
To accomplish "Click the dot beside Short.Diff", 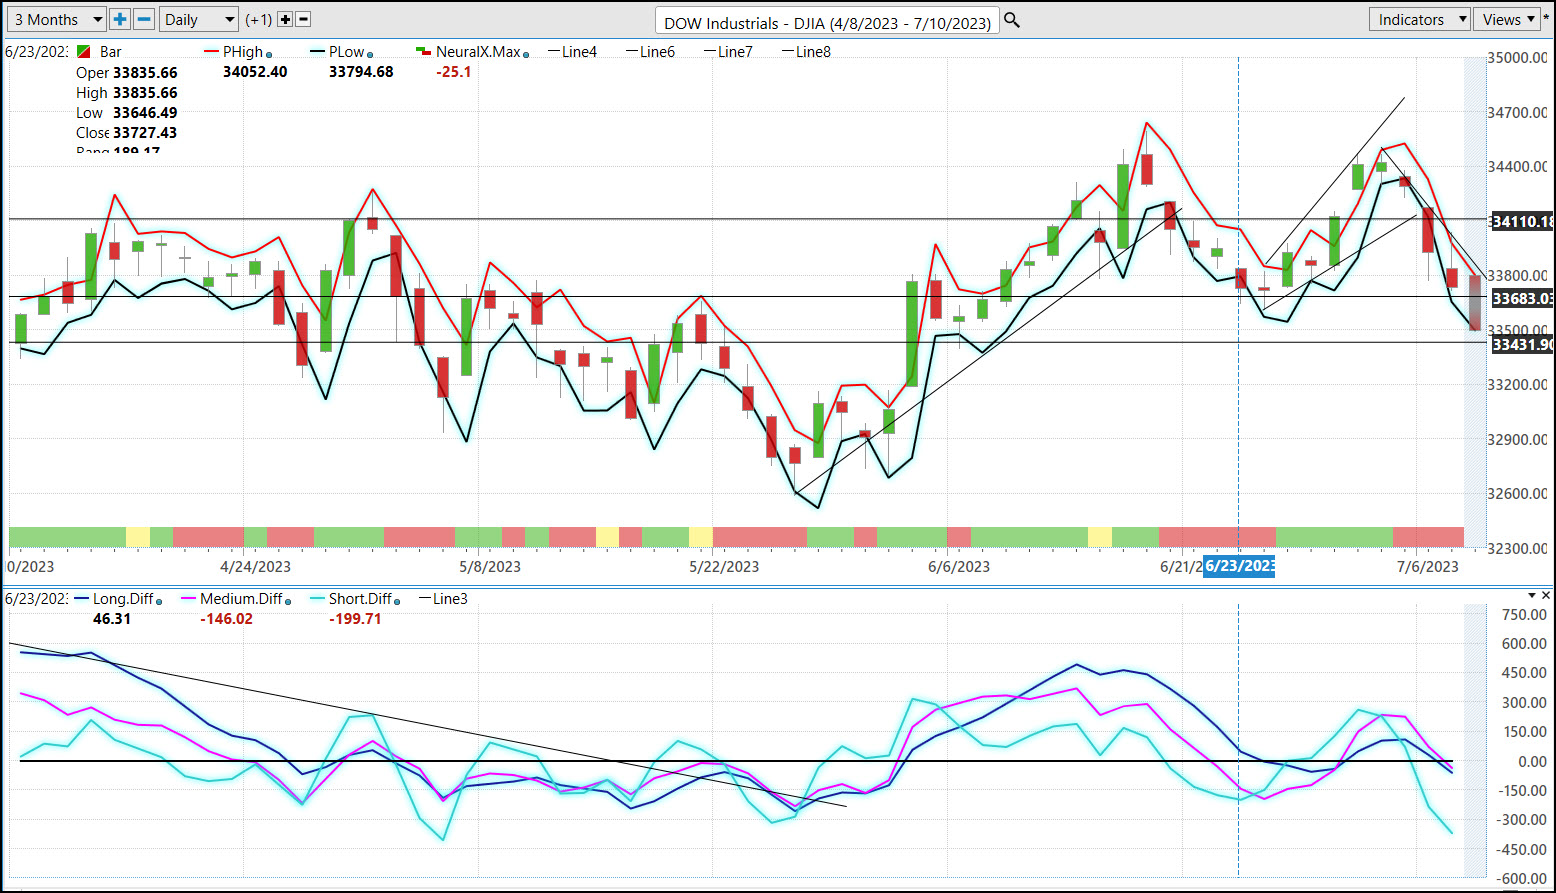I will (398, 601).
